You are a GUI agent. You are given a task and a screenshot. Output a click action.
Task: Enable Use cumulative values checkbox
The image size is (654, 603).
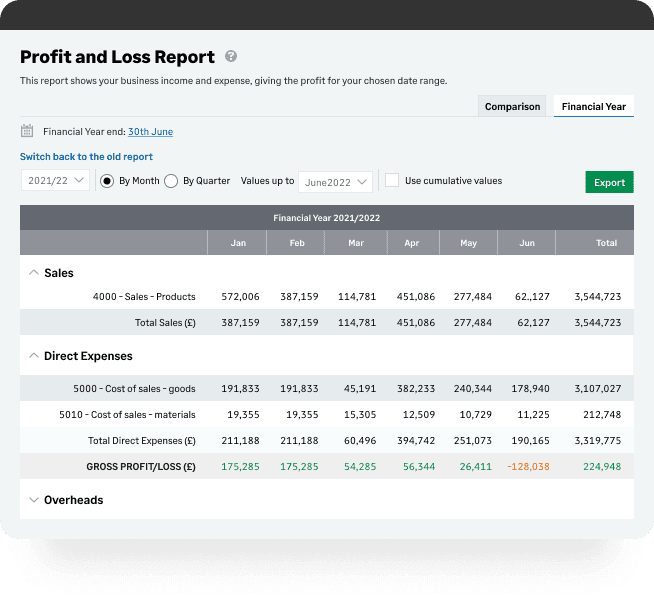(392, 181)
